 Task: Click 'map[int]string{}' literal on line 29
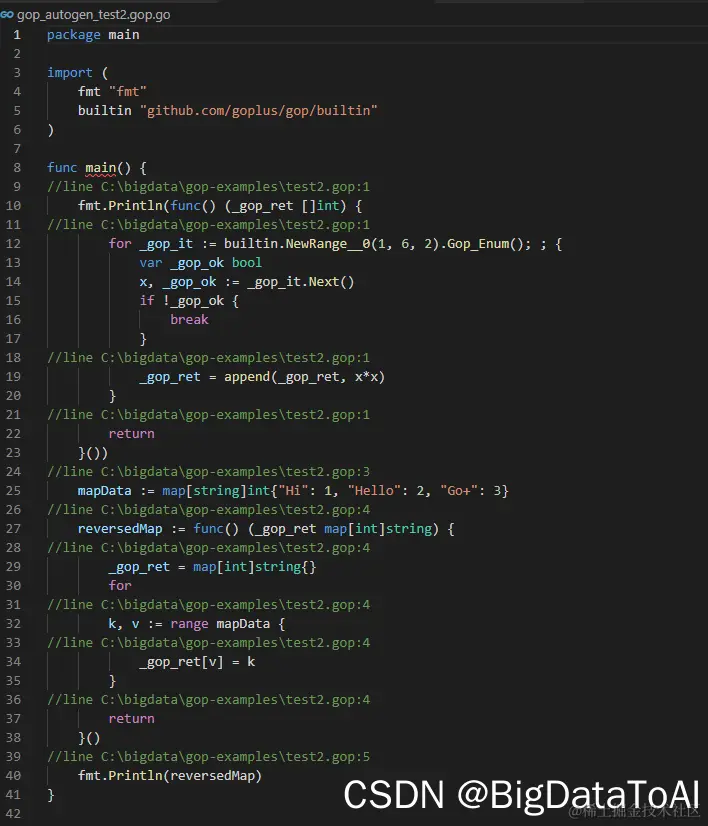[x=254, y=567]
